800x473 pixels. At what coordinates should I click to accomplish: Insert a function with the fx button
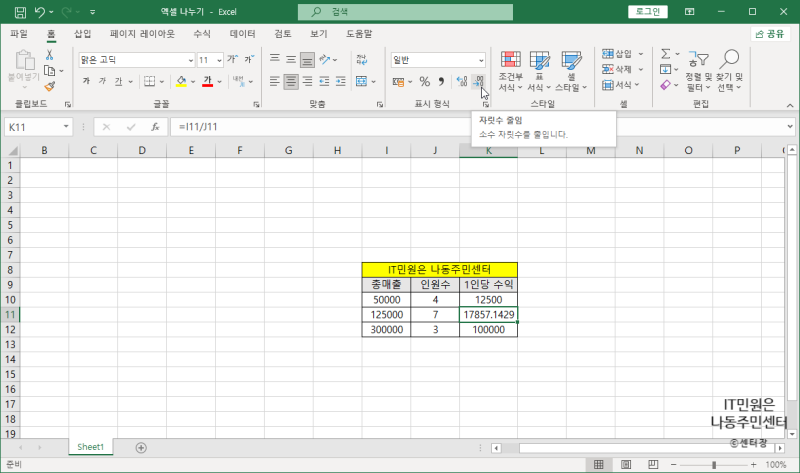pyautogui.click(x=155, y=127)
